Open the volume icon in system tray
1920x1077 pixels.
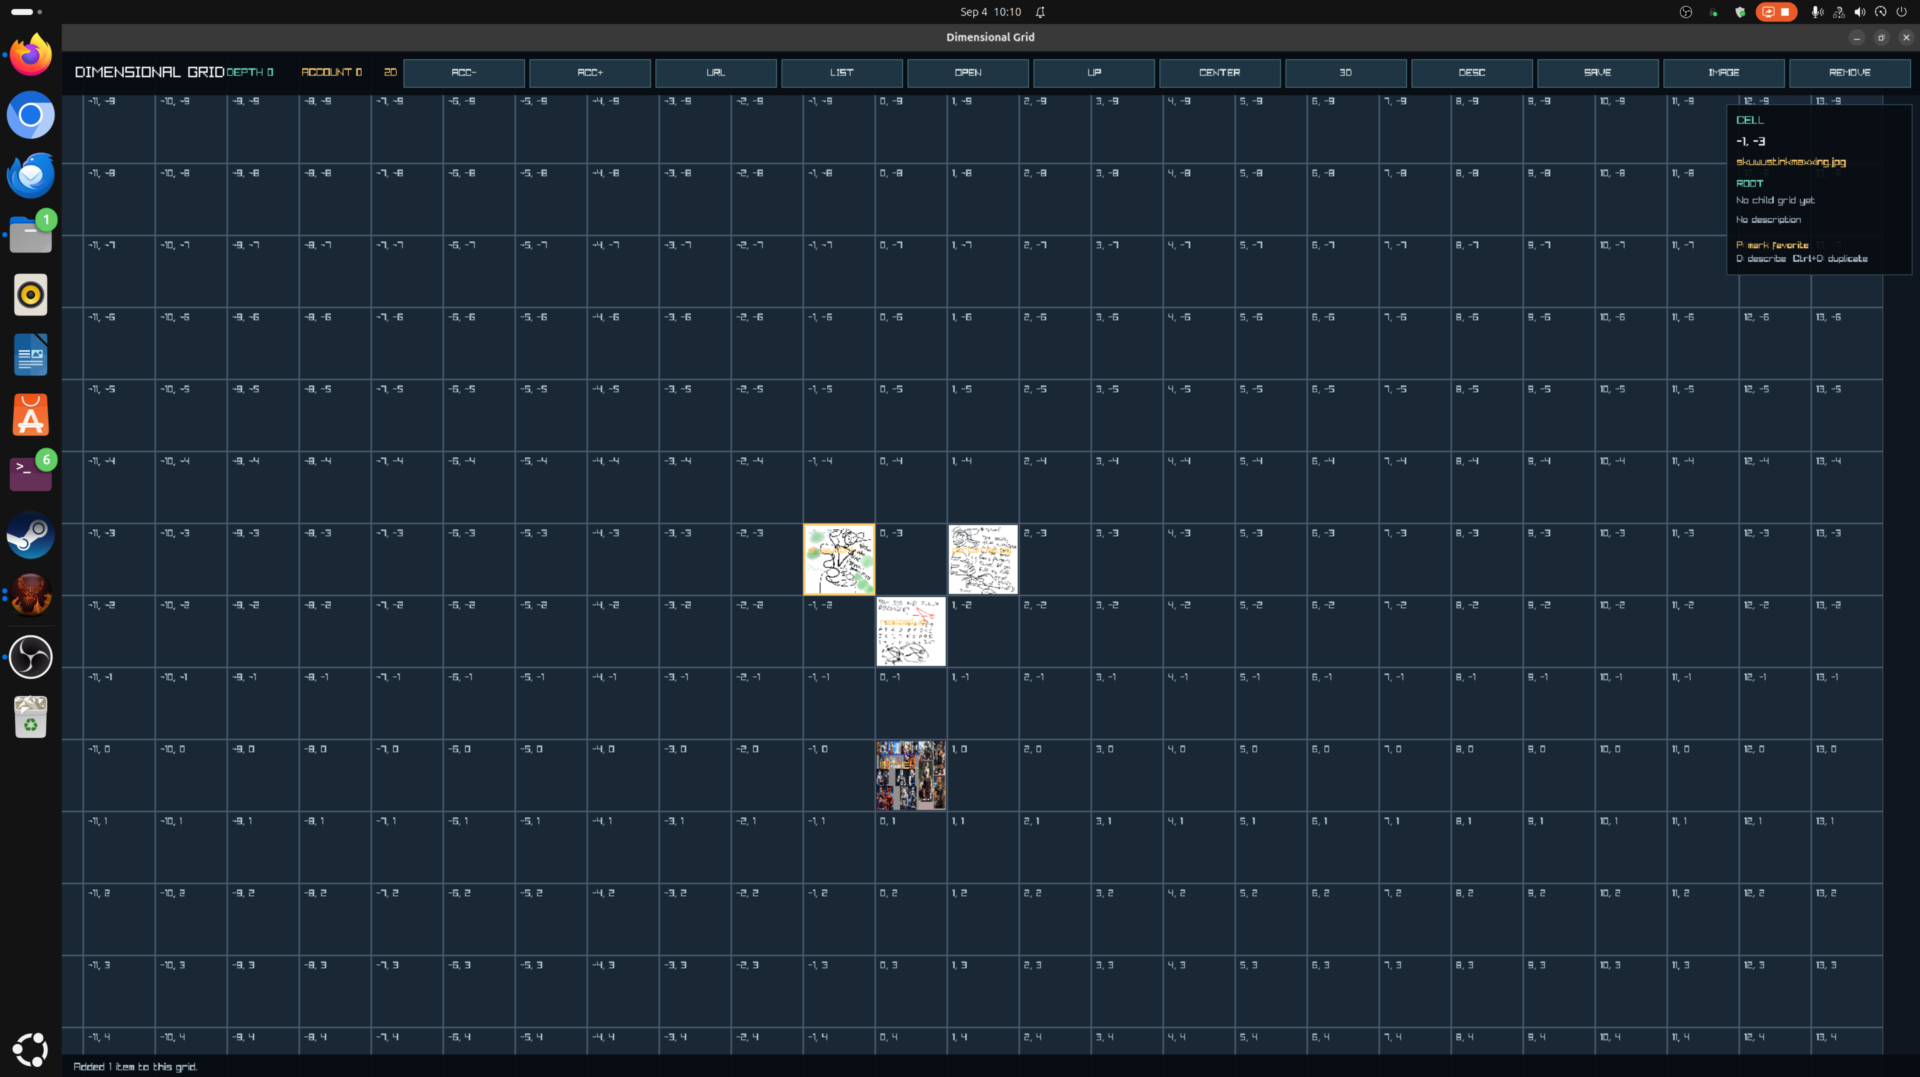click(1859, 12)
